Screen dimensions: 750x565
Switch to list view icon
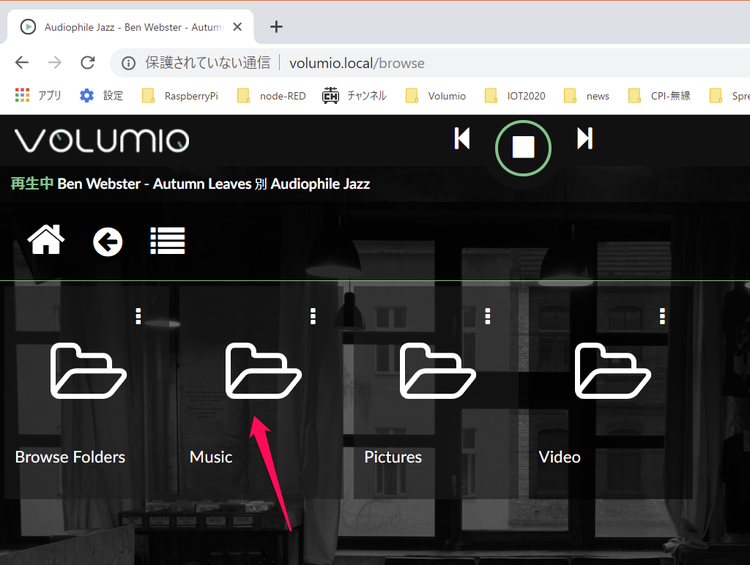coord(167,240)
